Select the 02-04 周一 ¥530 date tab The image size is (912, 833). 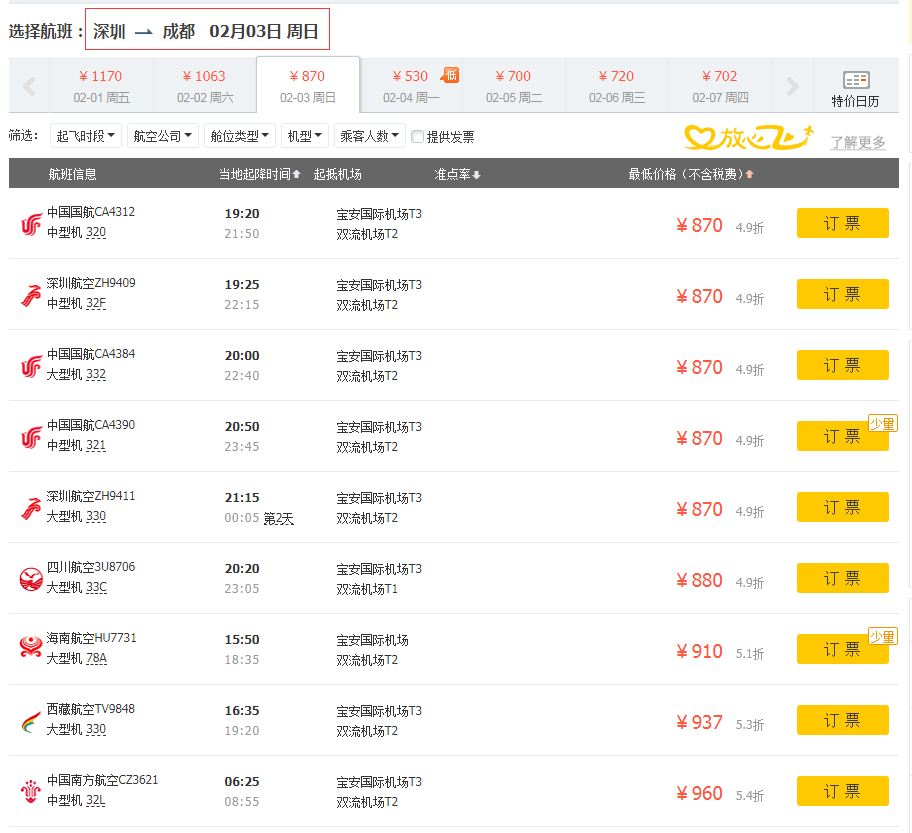tap(411, 86)
